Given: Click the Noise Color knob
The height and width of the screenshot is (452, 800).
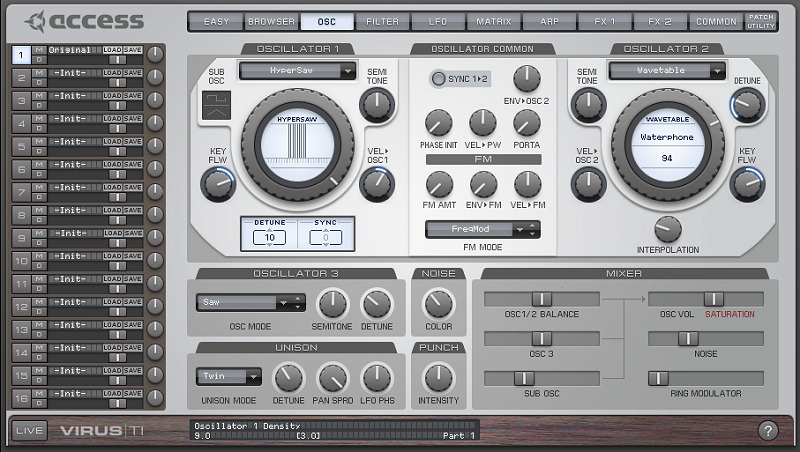Looking at the screenshot, I should pyautogui.click(x=438, y=303).
